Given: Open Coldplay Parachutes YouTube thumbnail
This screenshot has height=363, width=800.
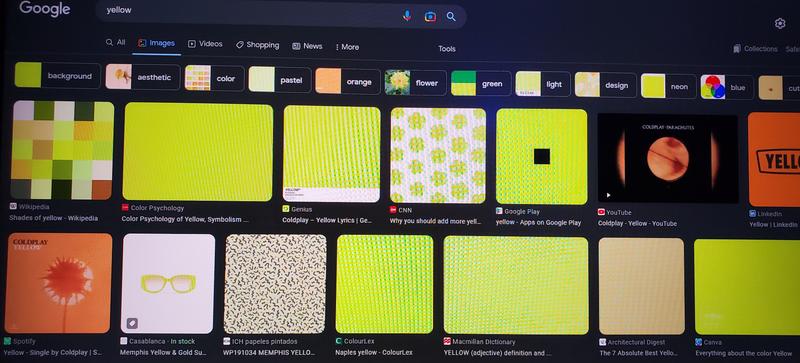Looking at the screenshot, I should point(668,159).
